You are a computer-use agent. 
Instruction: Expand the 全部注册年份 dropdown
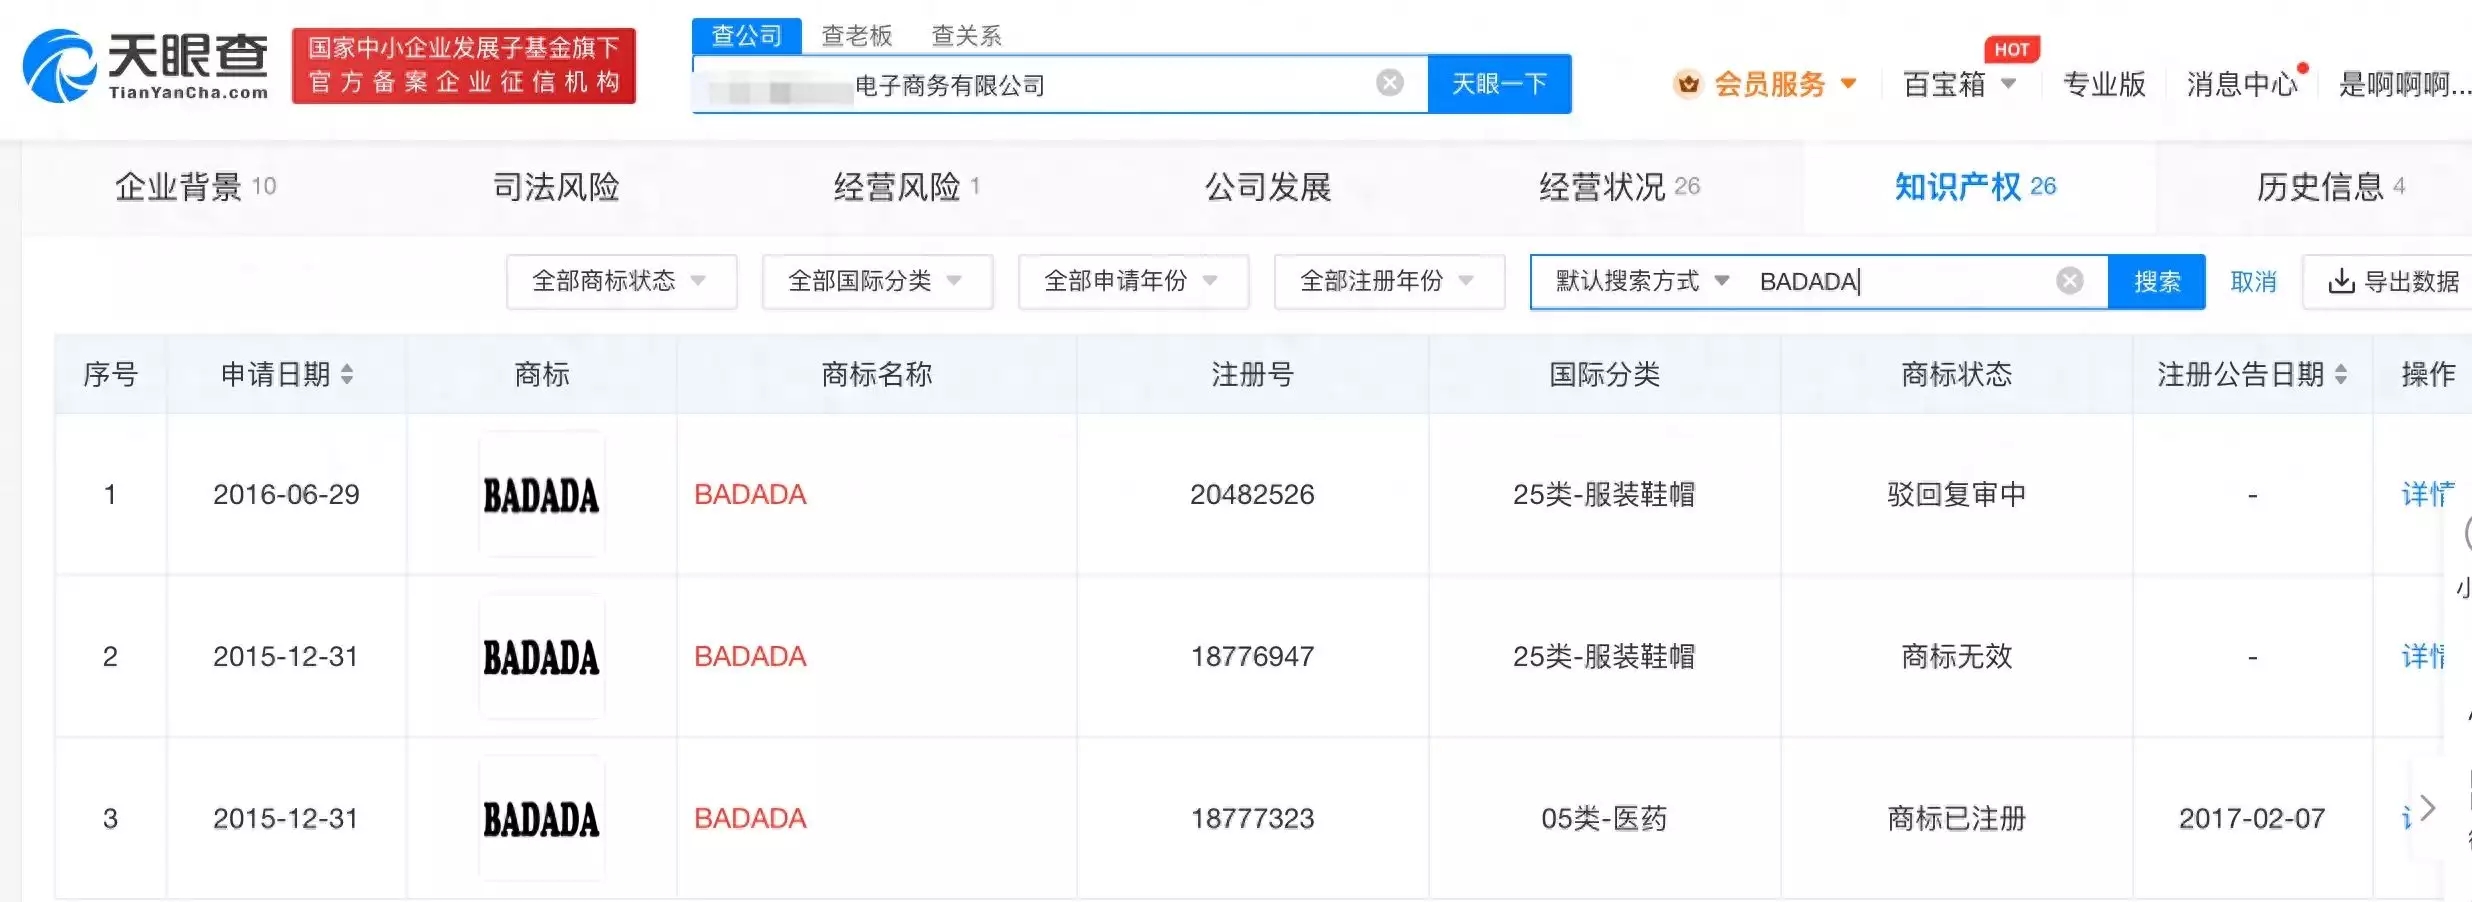coord(1389,281)
